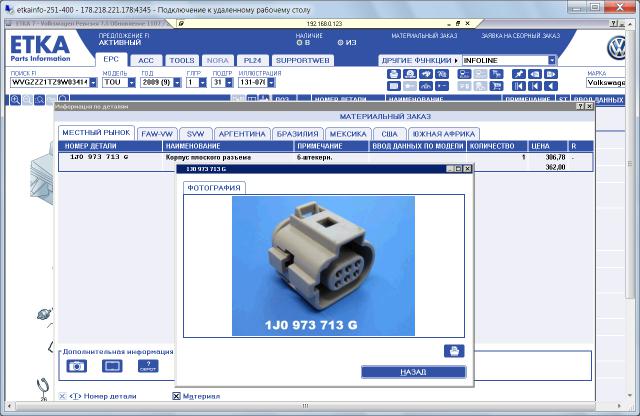The image size is (640, 416).
Task: Click the ETKA Parts Information logo
Action: point(40,49)
